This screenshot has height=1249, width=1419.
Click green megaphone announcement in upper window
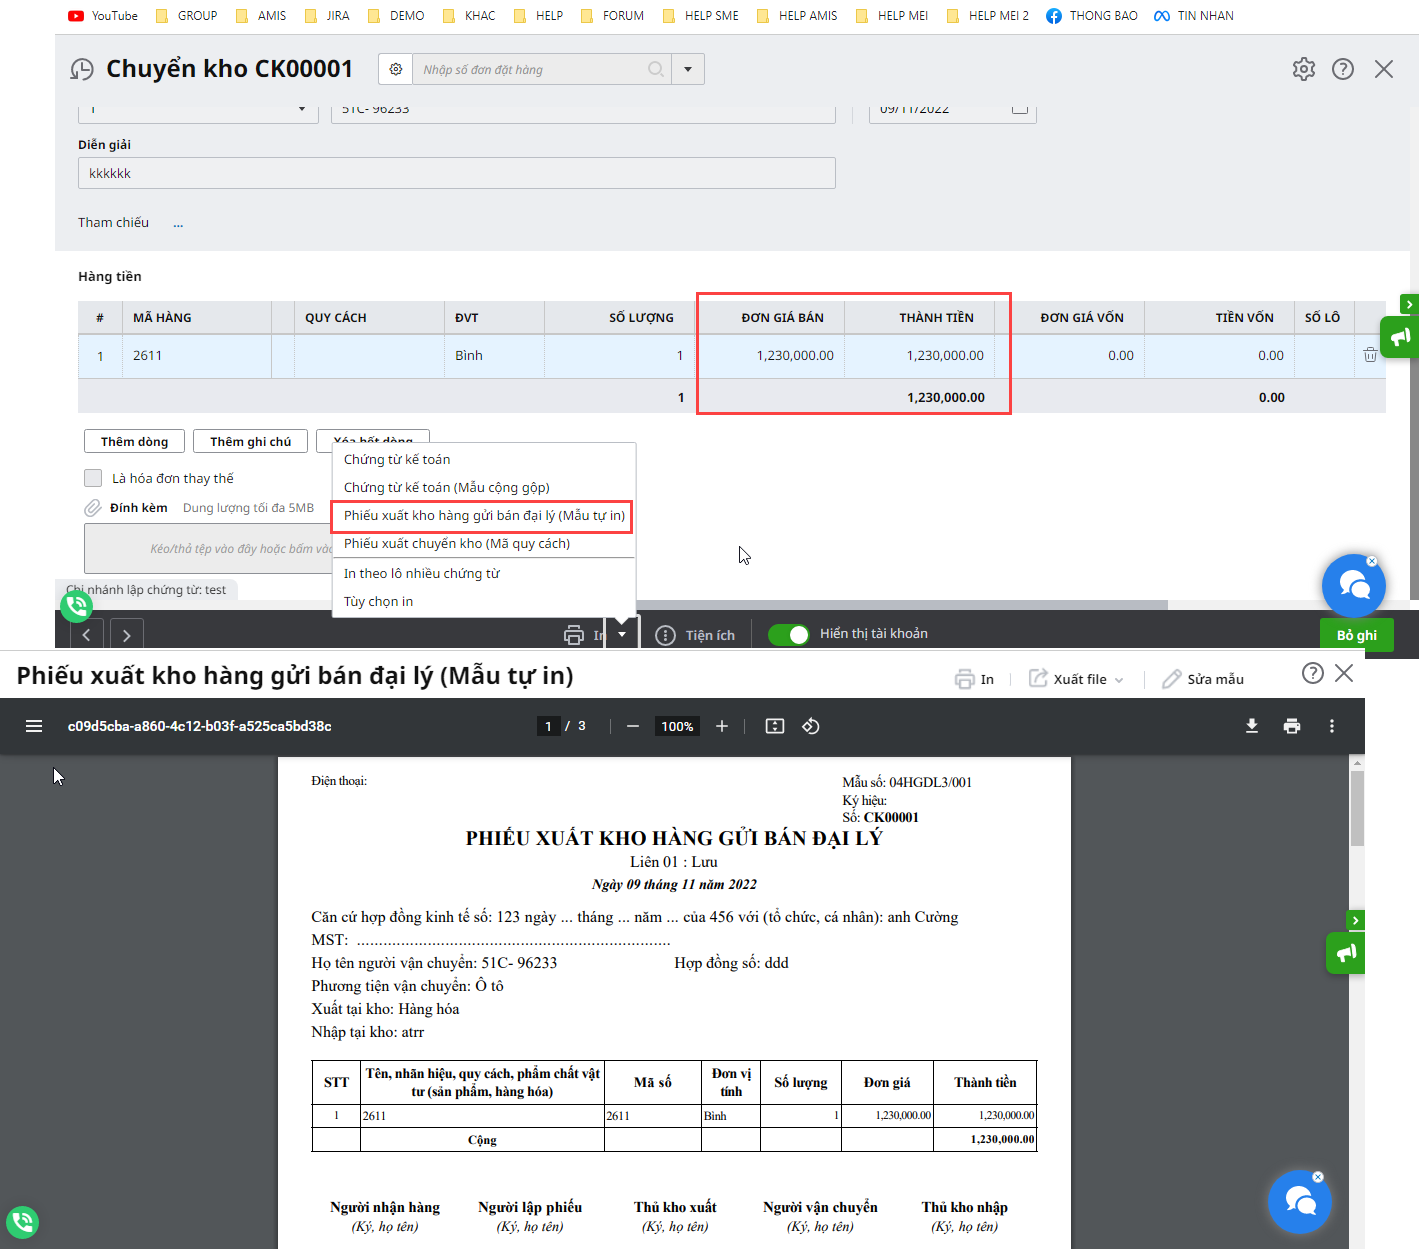point(1400,337)
